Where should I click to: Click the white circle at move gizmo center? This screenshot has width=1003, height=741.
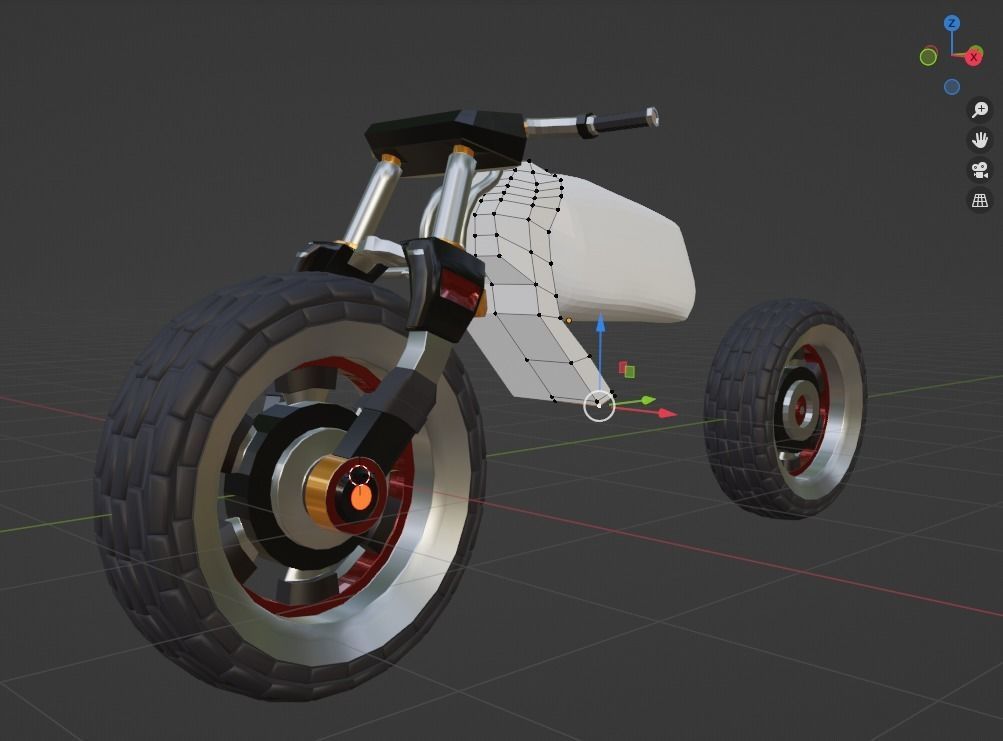(x=599, y=406)
